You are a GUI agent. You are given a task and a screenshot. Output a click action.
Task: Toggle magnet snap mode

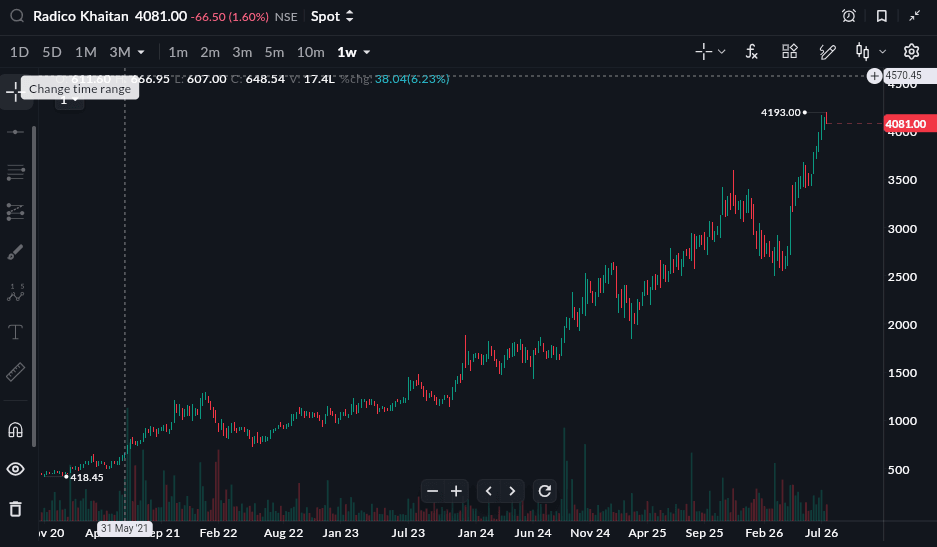(x=16, y=430)
